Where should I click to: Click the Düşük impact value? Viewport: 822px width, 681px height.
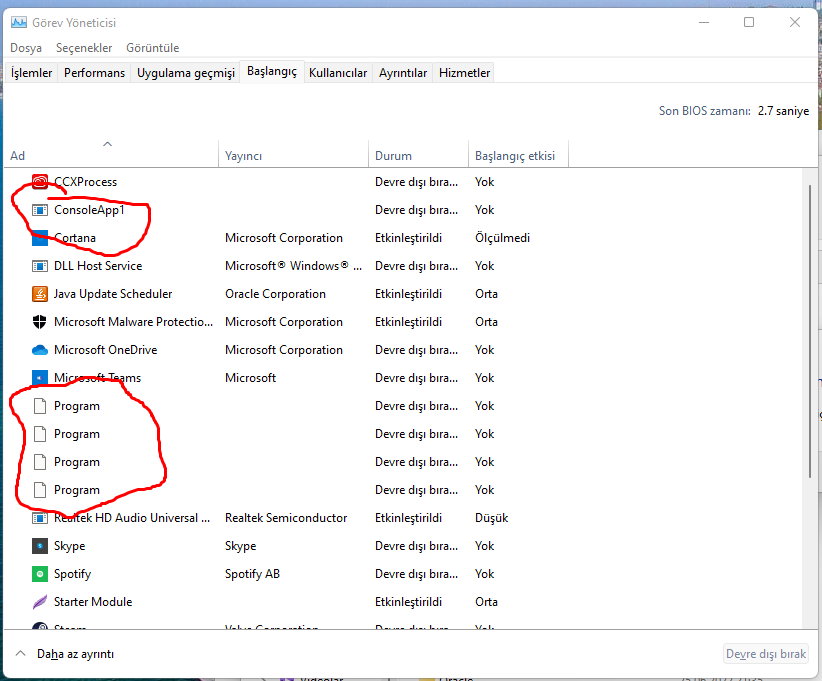coord(492,518)
